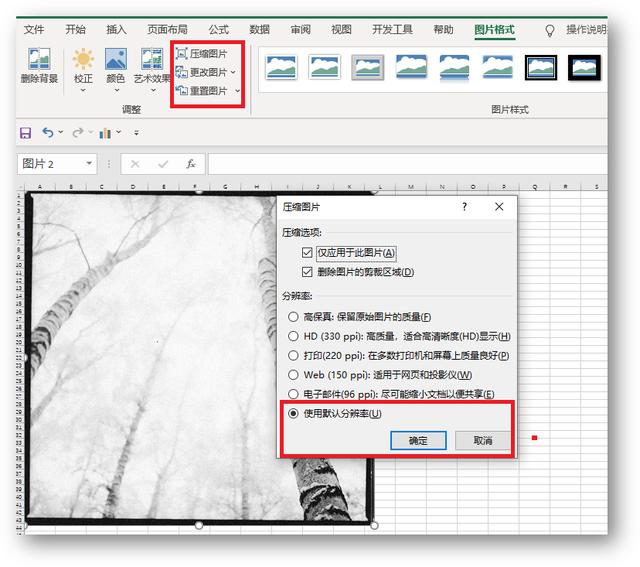
Task: Click the formula bar input field
Action: click(x=400, y=163)
